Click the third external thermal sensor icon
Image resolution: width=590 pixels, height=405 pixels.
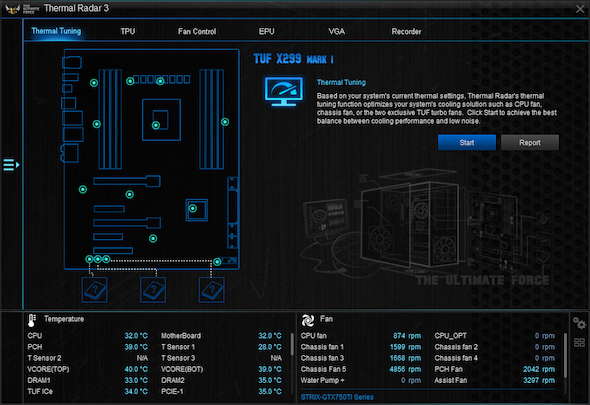212,290
